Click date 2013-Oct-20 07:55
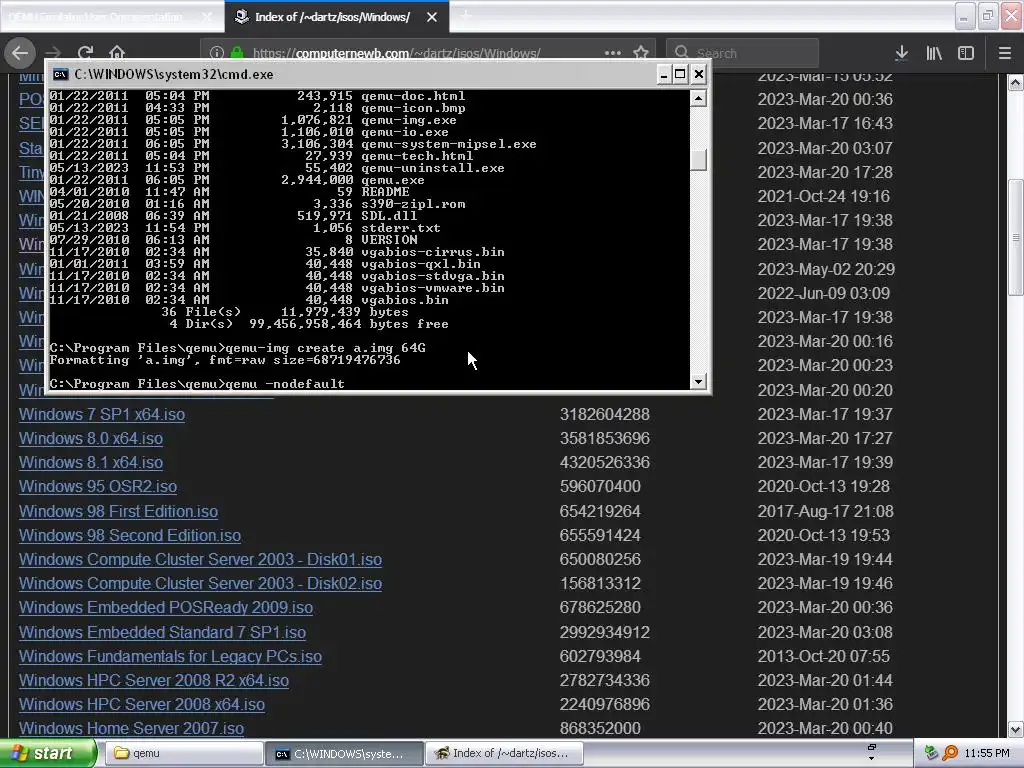The image size is (1024, 768). pos(824,656)
